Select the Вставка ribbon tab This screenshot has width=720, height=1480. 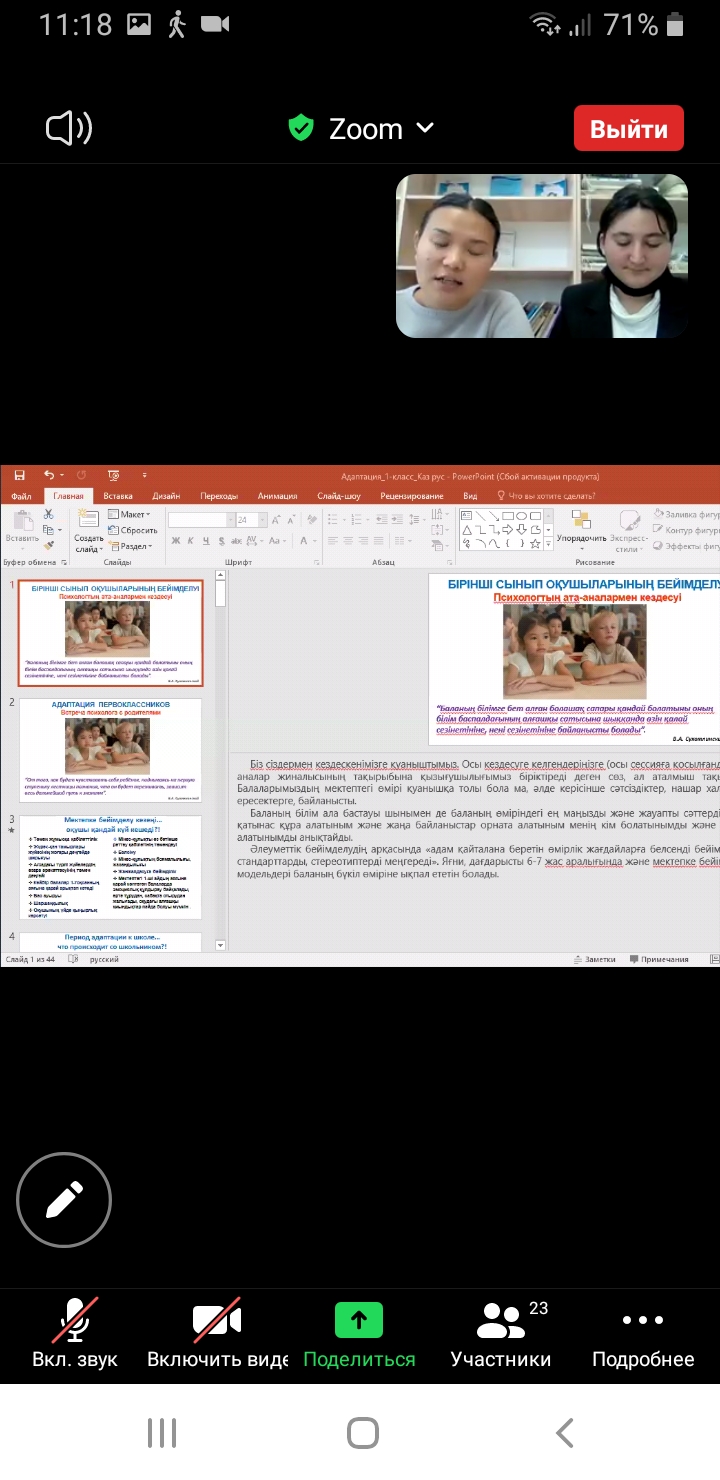coord(117,496)
